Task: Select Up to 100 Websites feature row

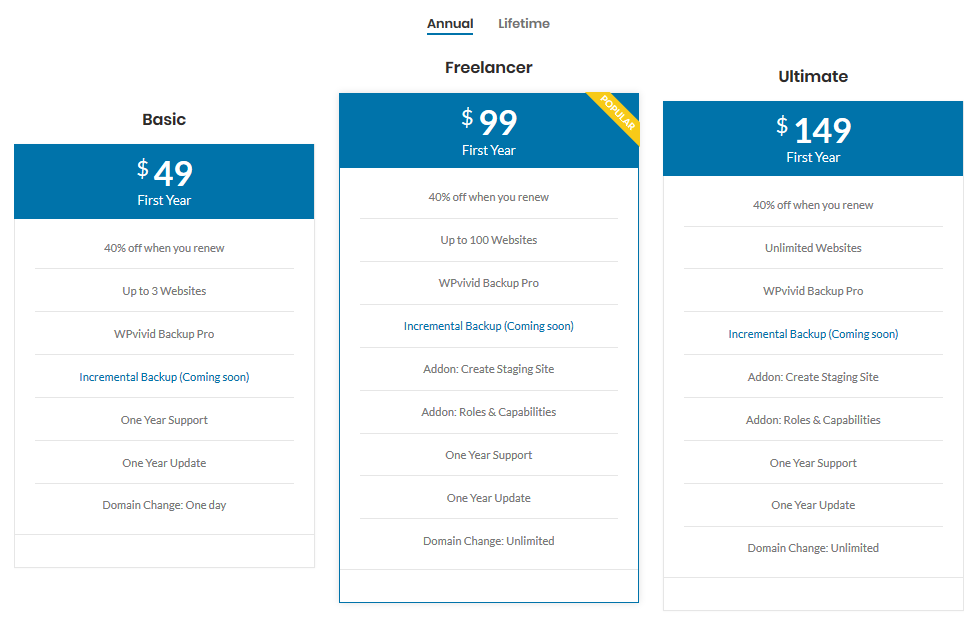Action: [x=489, y=239]
